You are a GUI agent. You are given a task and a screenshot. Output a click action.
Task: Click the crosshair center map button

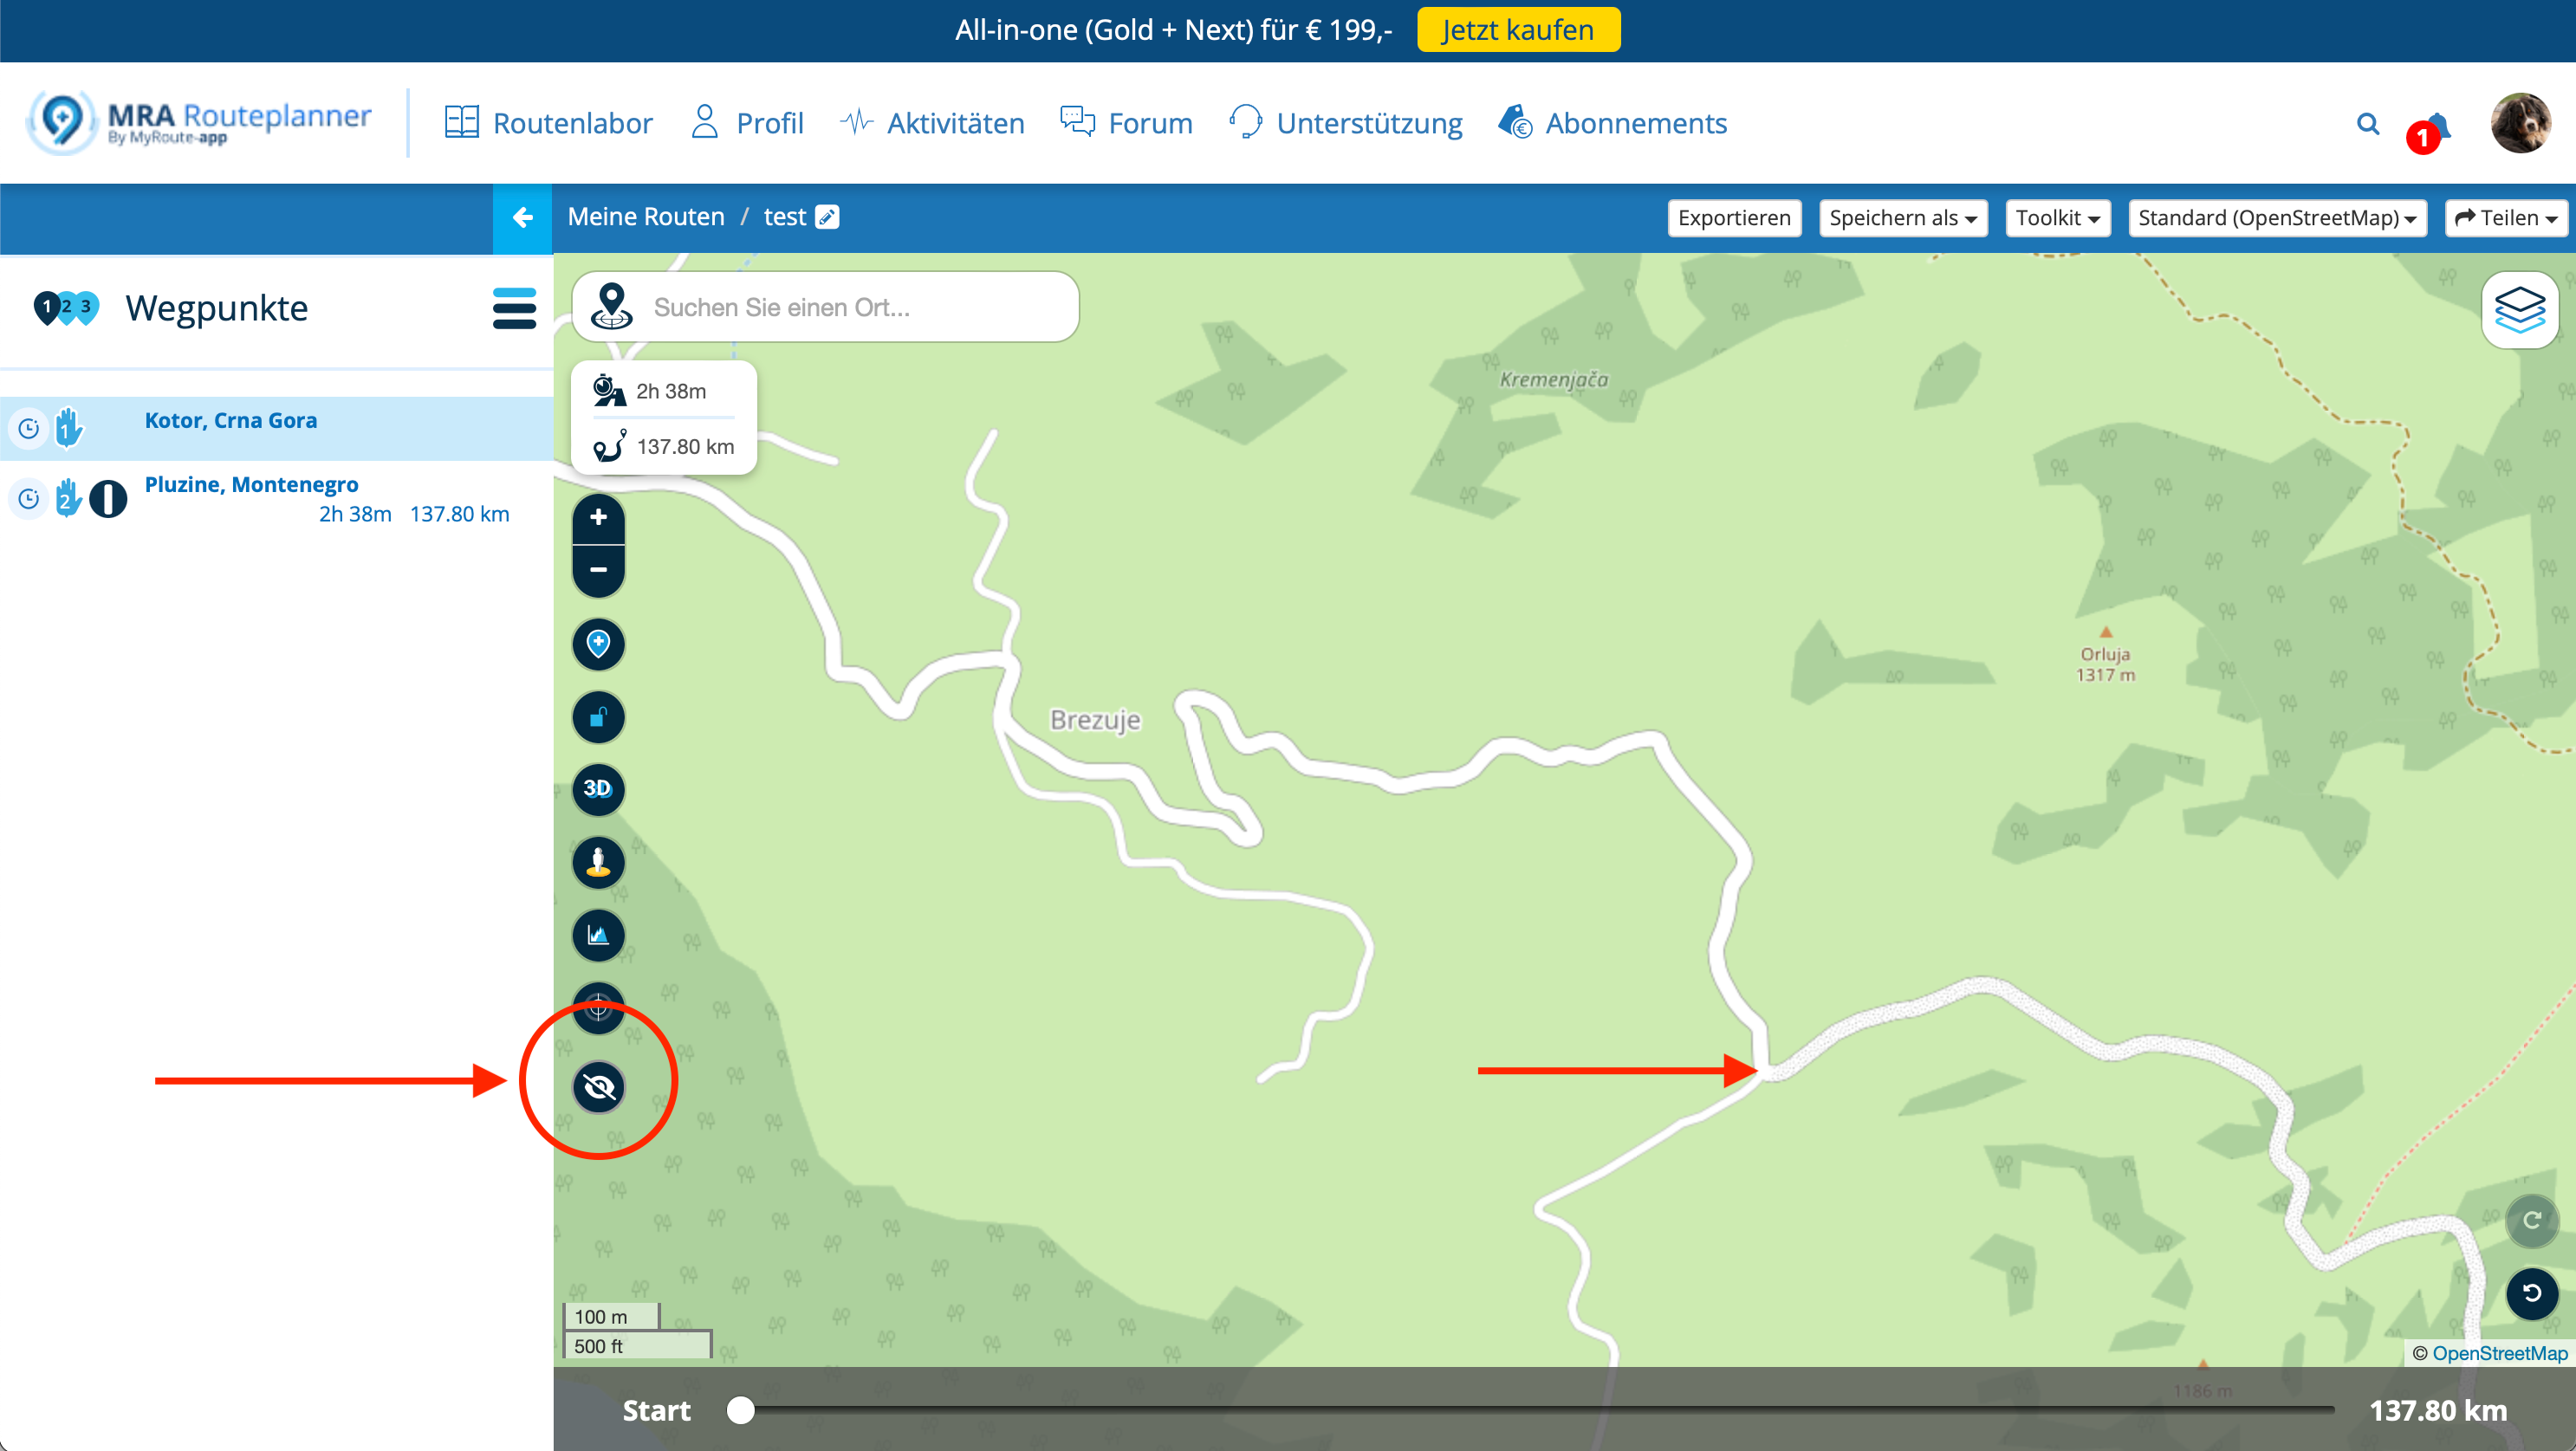point(598,1008)
